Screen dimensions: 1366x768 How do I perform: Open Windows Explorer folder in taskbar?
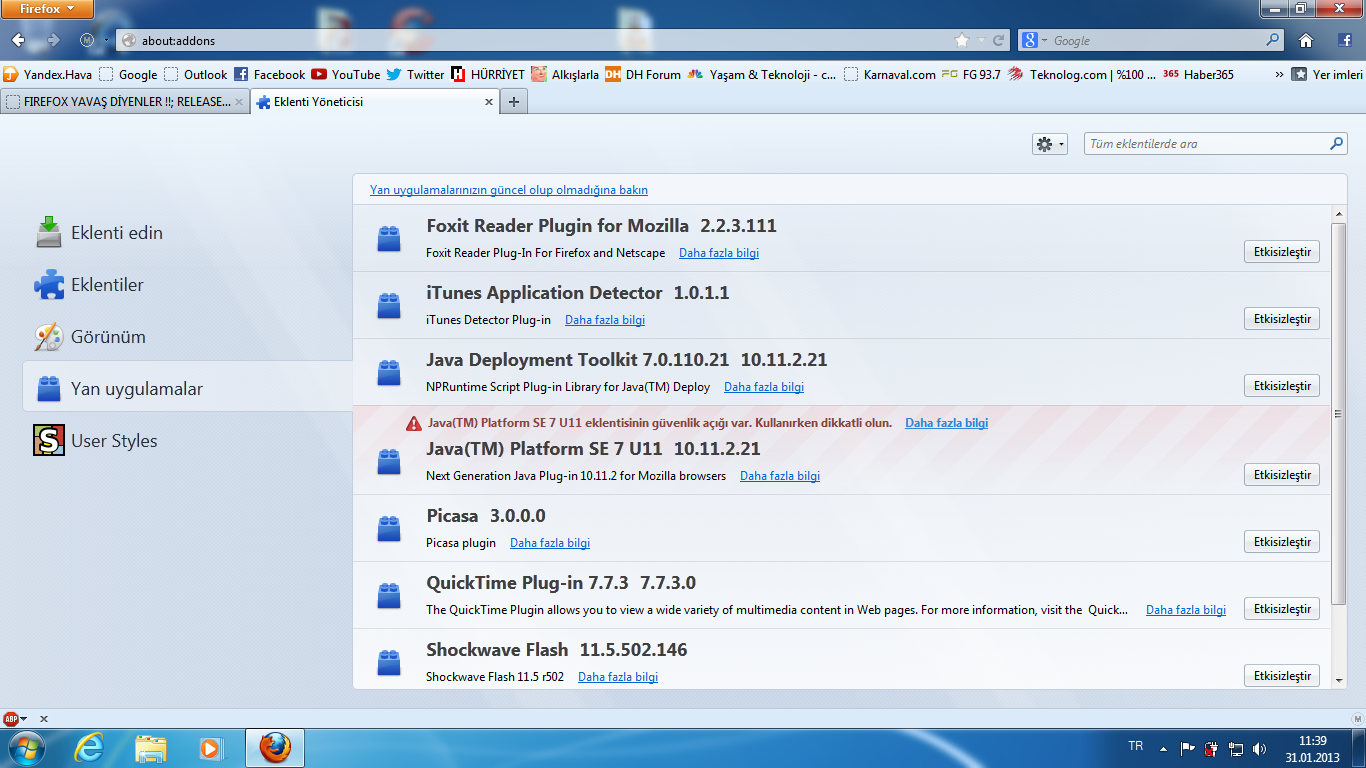pos(151,748)
